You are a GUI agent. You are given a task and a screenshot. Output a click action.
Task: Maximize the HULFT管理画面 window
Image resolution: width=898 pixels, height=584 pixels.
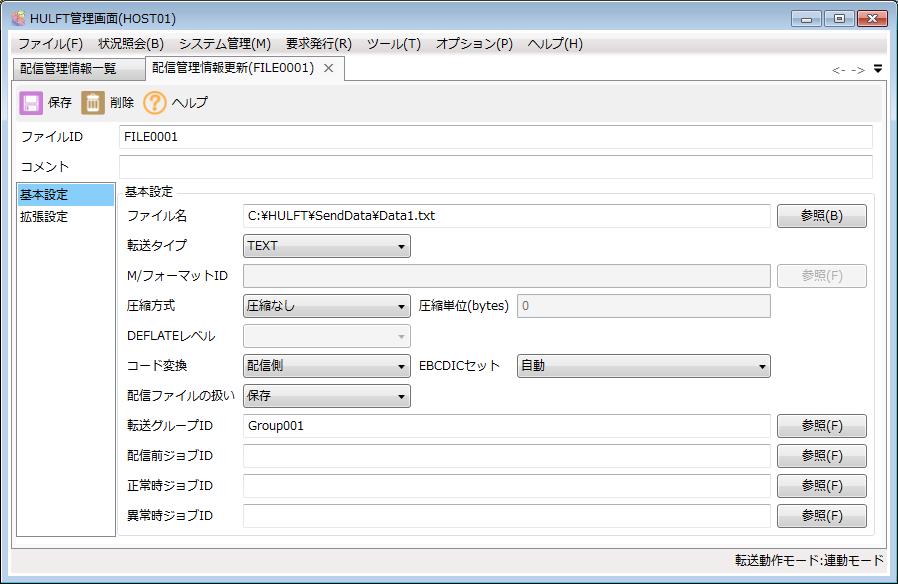pyautogui.click(x=840, y=19)
